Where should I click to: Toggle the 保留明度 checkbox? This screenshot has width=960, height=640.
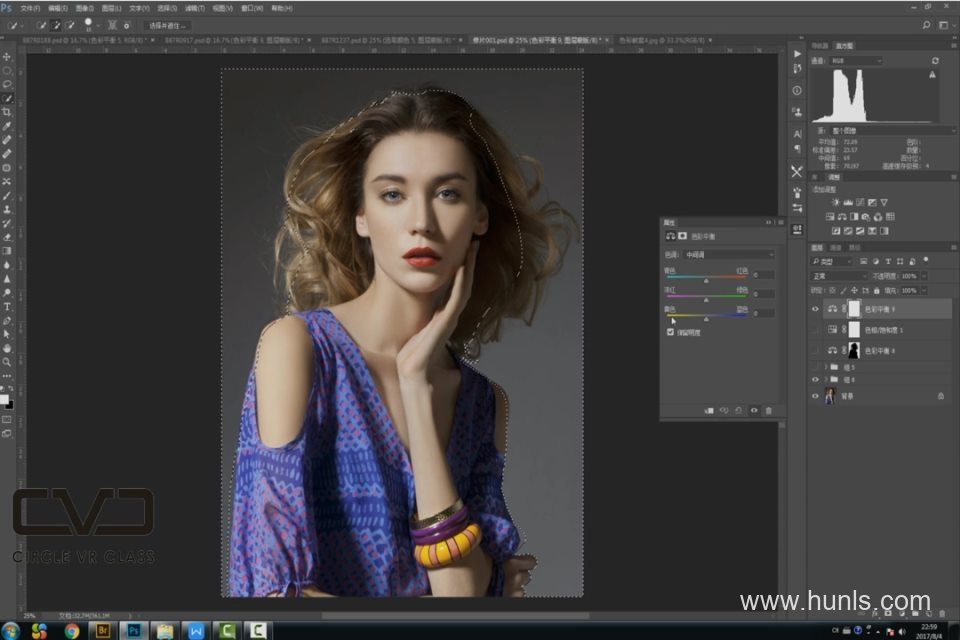coord(671,332)
